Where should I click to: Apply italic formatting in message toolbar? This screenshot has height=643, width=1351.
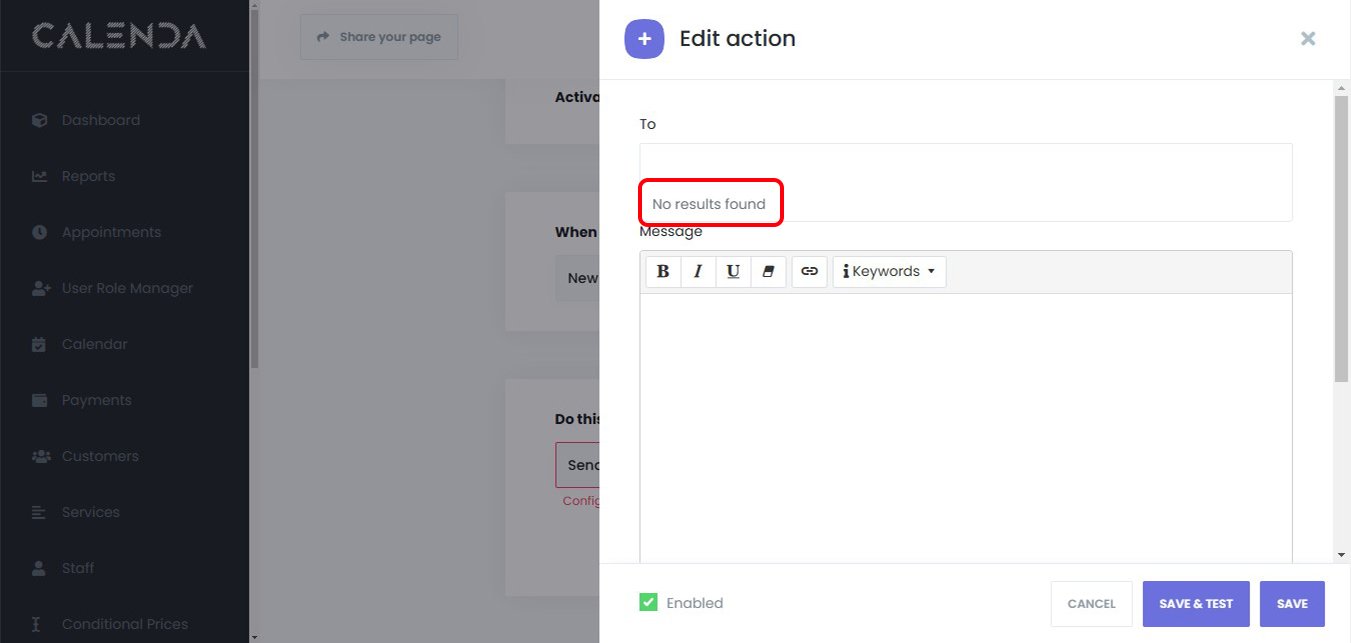click(x=698, y=271)
